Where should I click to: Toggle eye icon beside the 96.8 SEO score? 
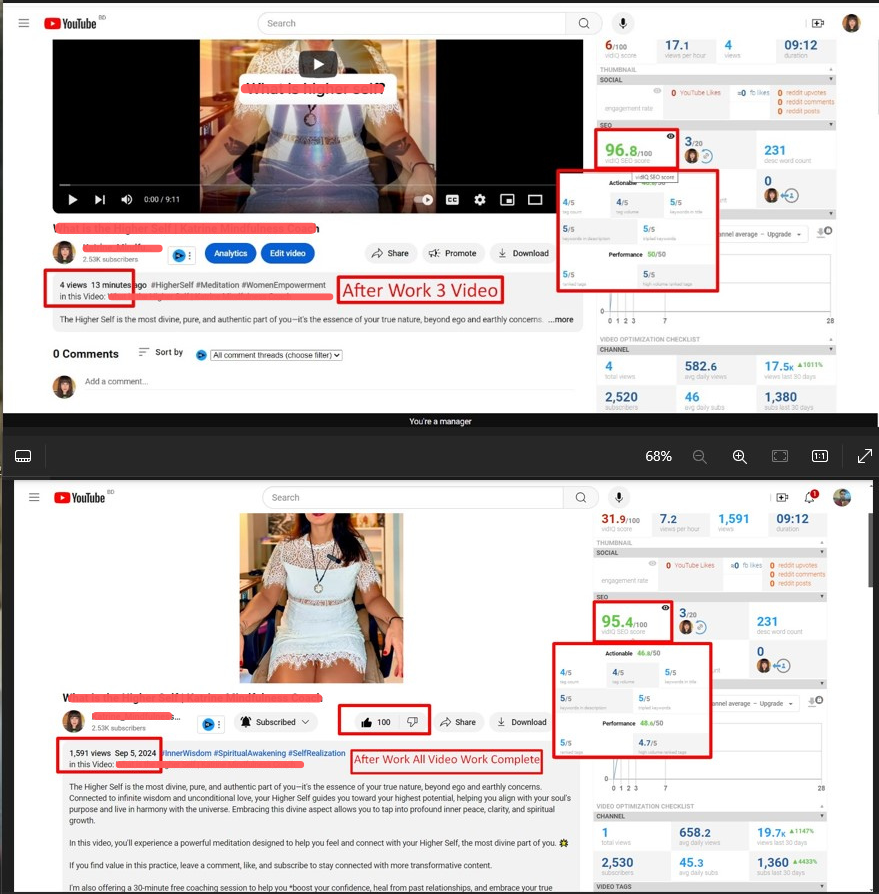pyautogui.click(x=669, y=135)
